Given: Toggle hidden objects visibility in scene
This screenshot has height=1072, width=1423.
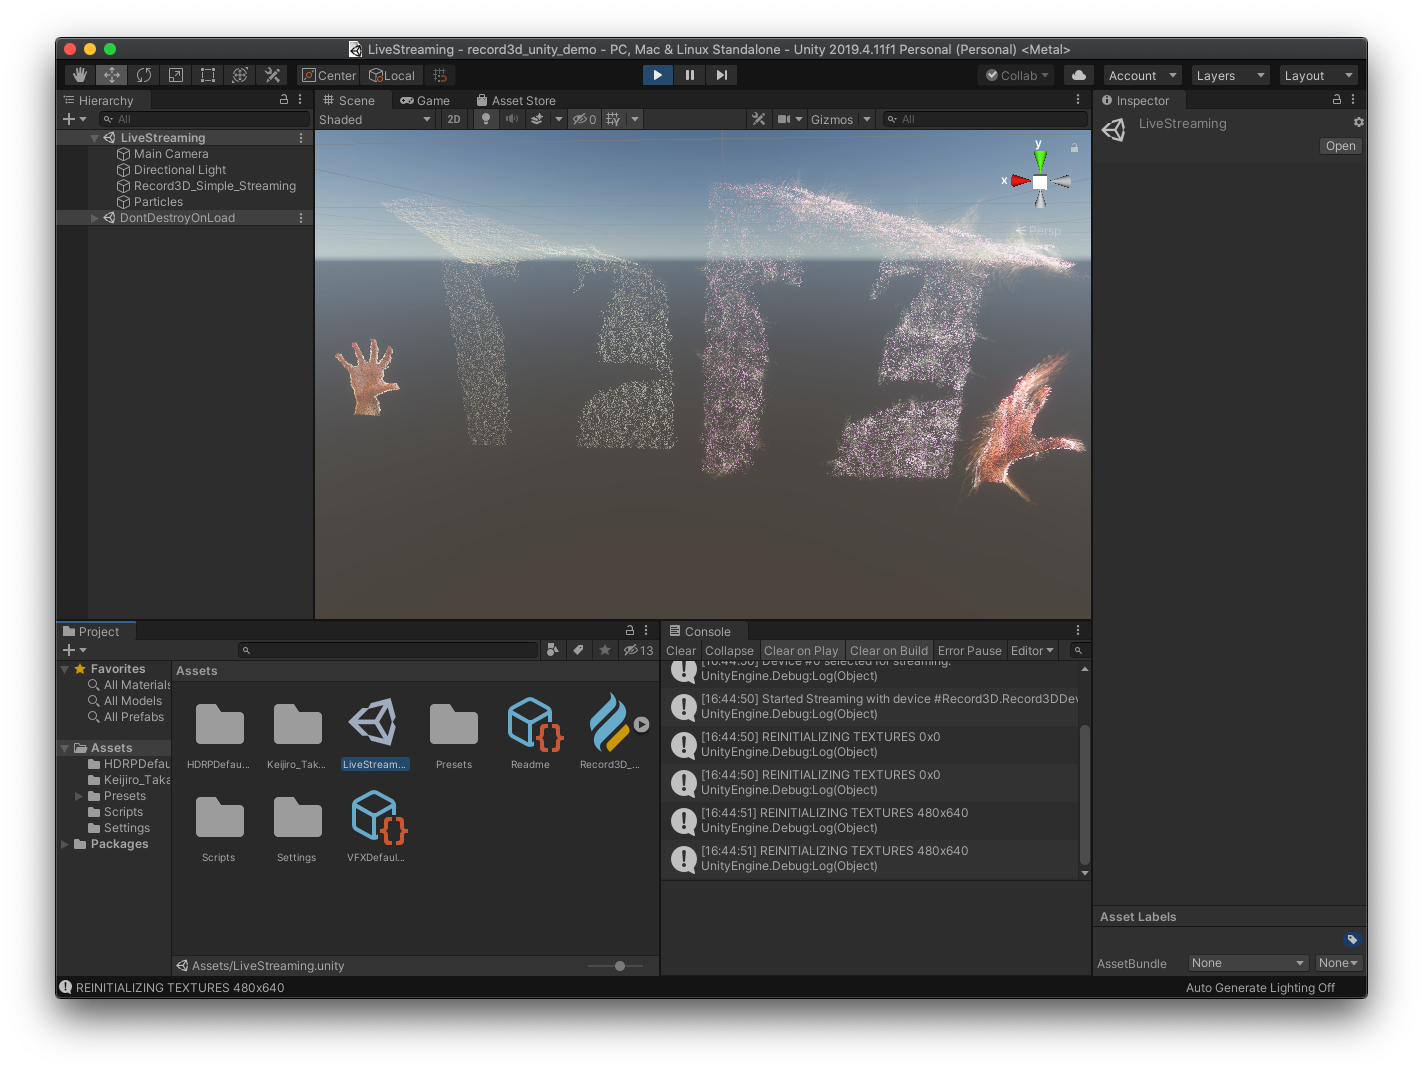Looking at the screenshot, I should tap(584, 119).
